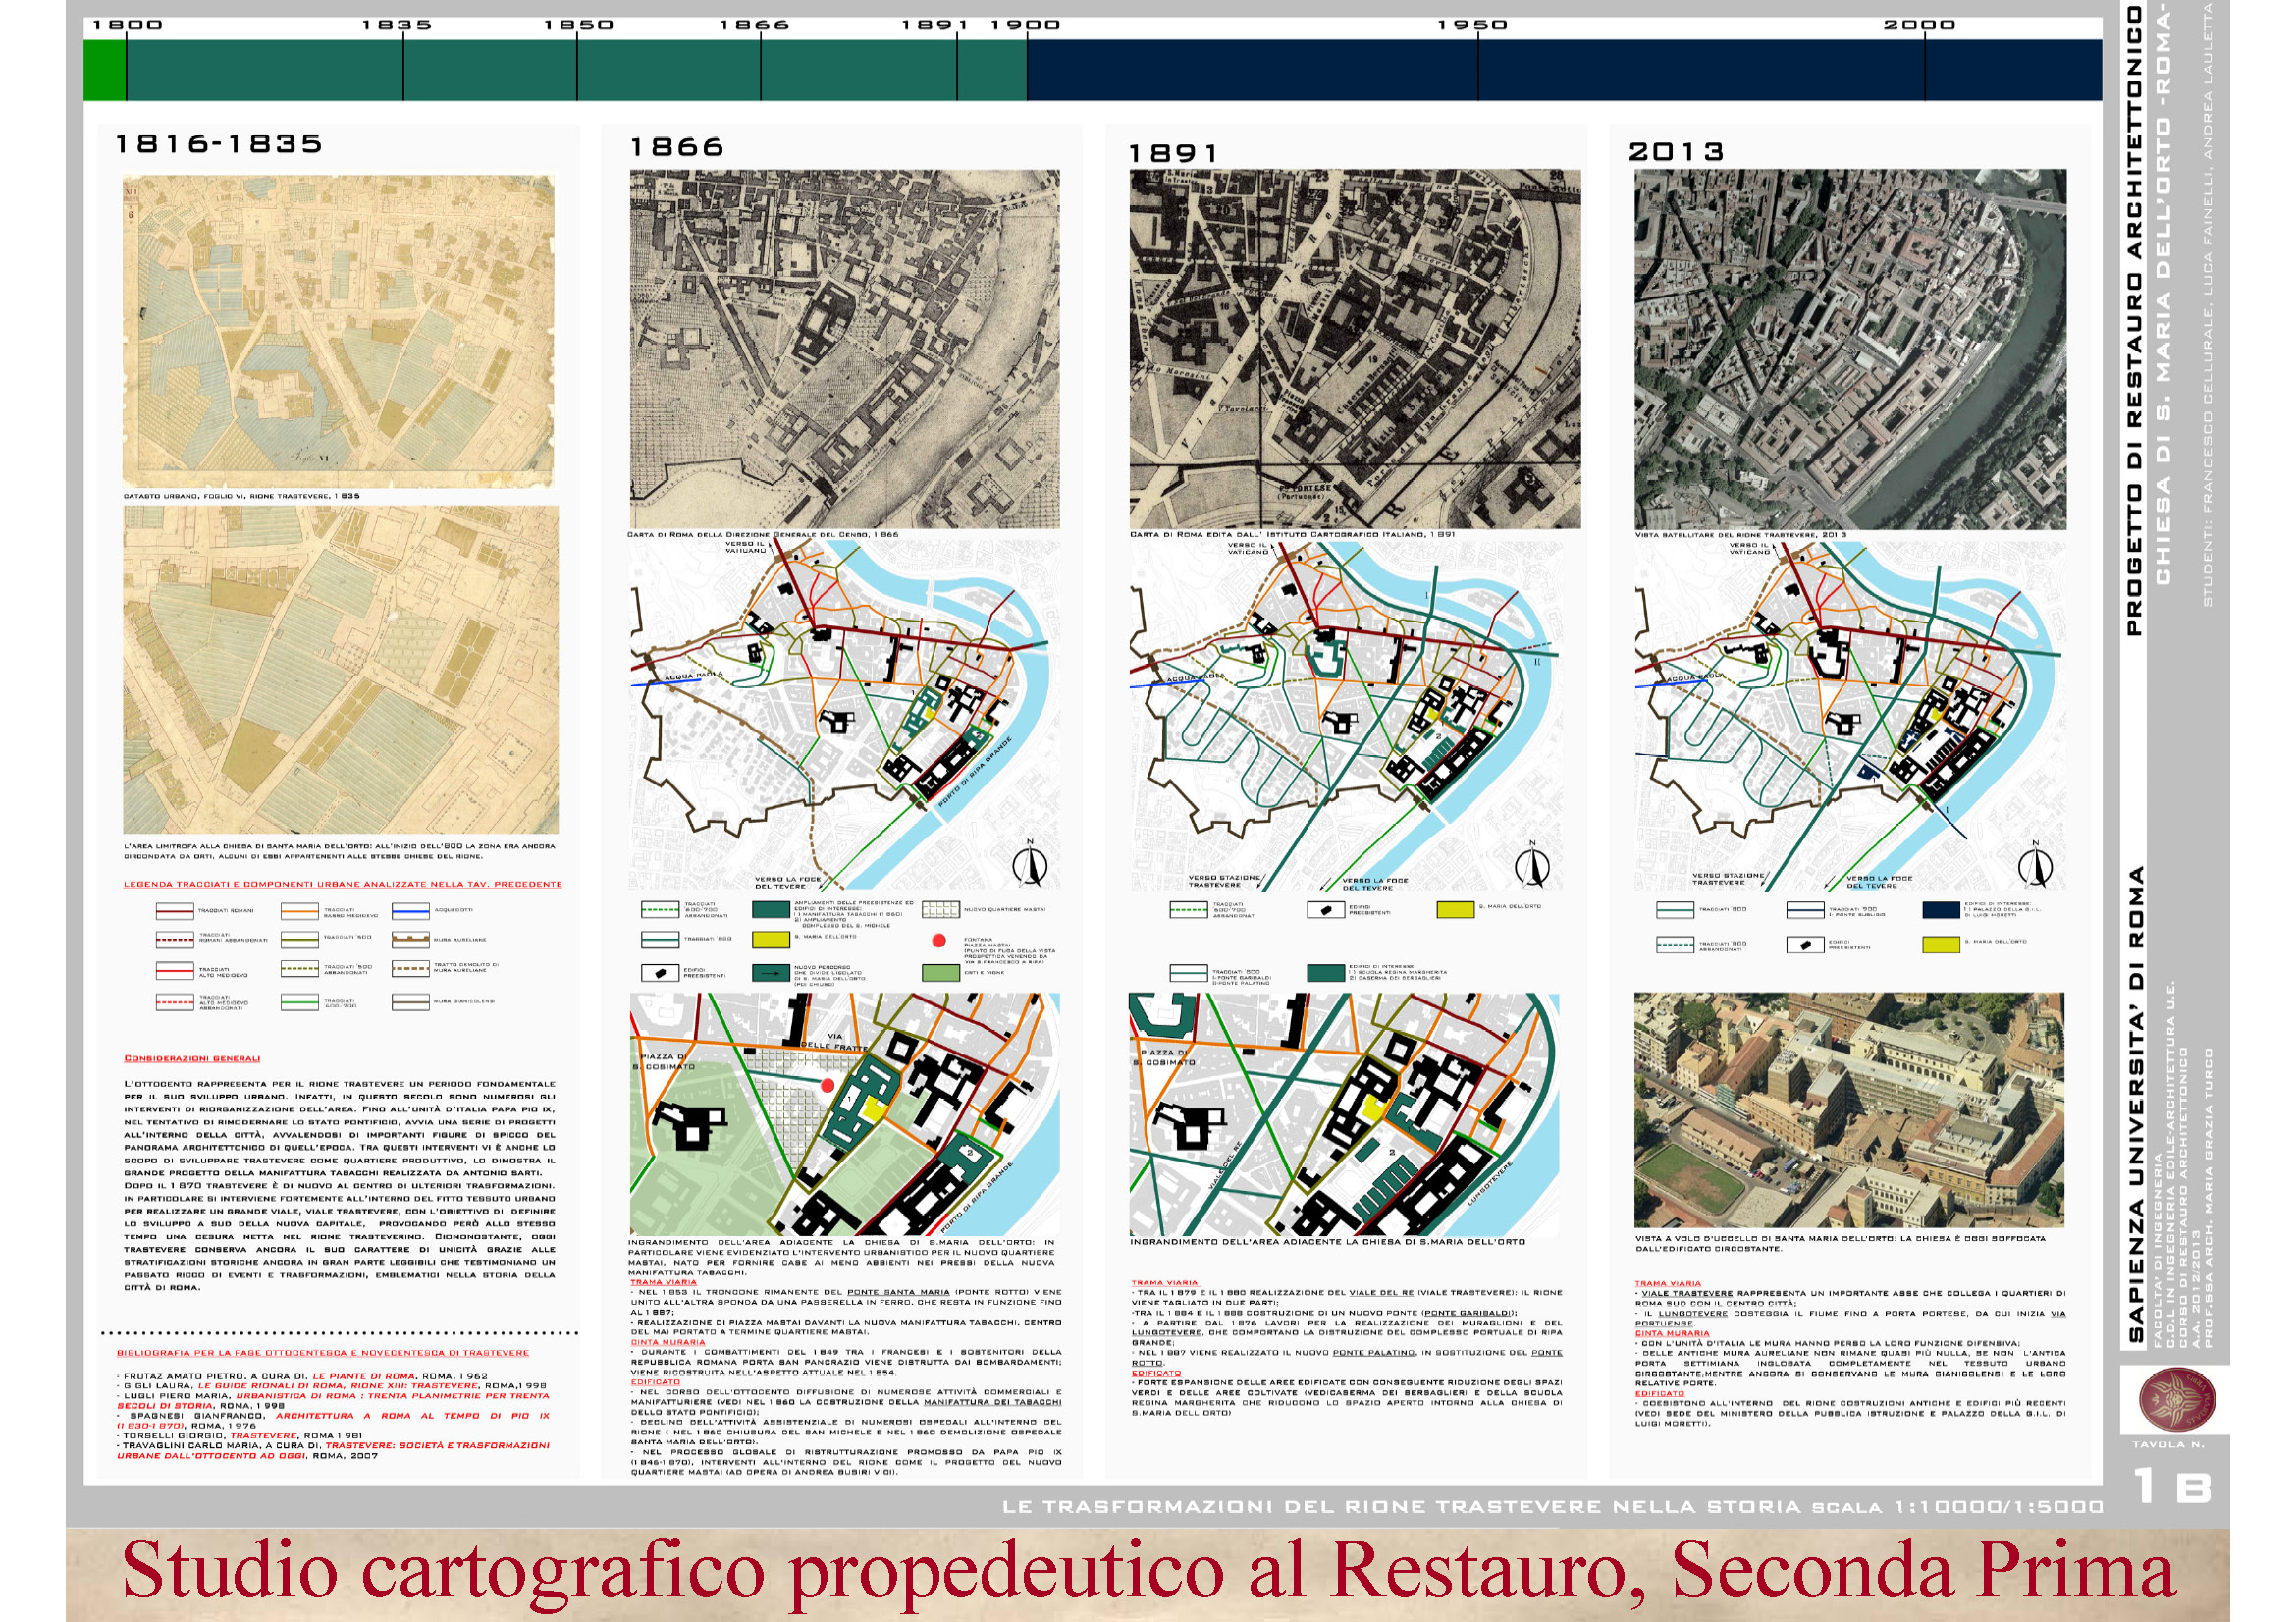Click the Tracciati romani legend symbol
The image size is (2296, 1622).
click(x=175, y=910)
